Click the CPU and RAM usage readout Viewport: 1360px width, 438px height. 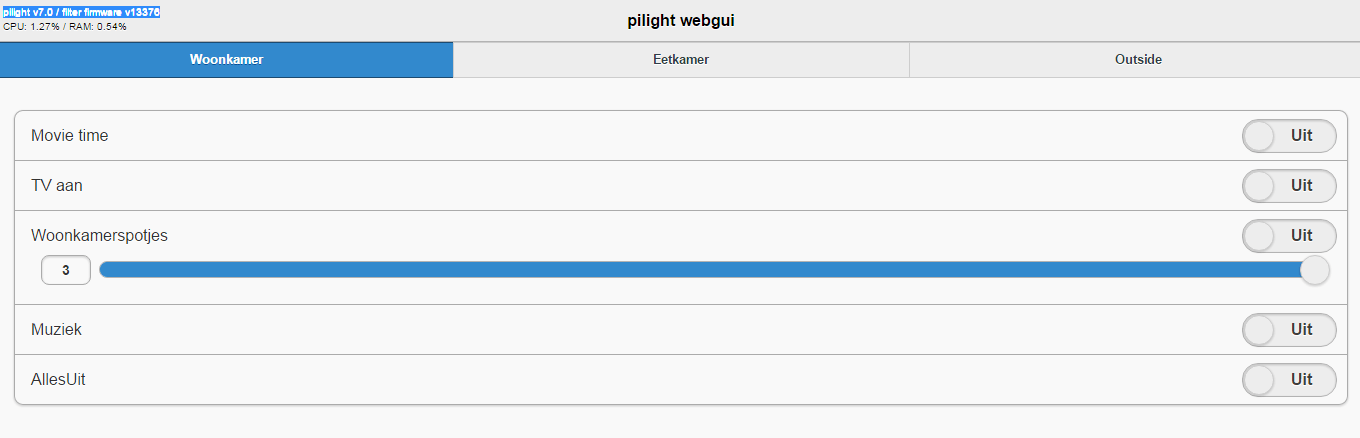(65, 26)
